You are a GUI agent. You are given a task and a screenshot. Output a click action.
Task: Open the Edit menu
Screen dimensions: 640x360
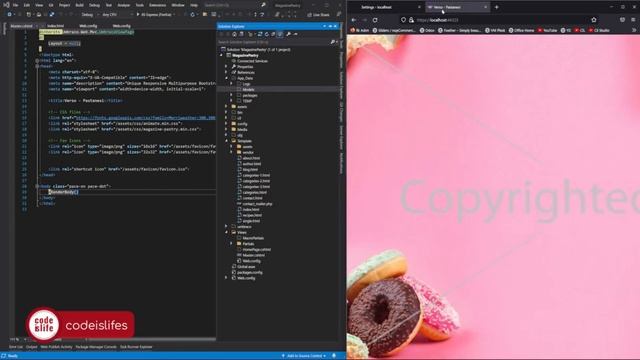[x=27, y=5]
